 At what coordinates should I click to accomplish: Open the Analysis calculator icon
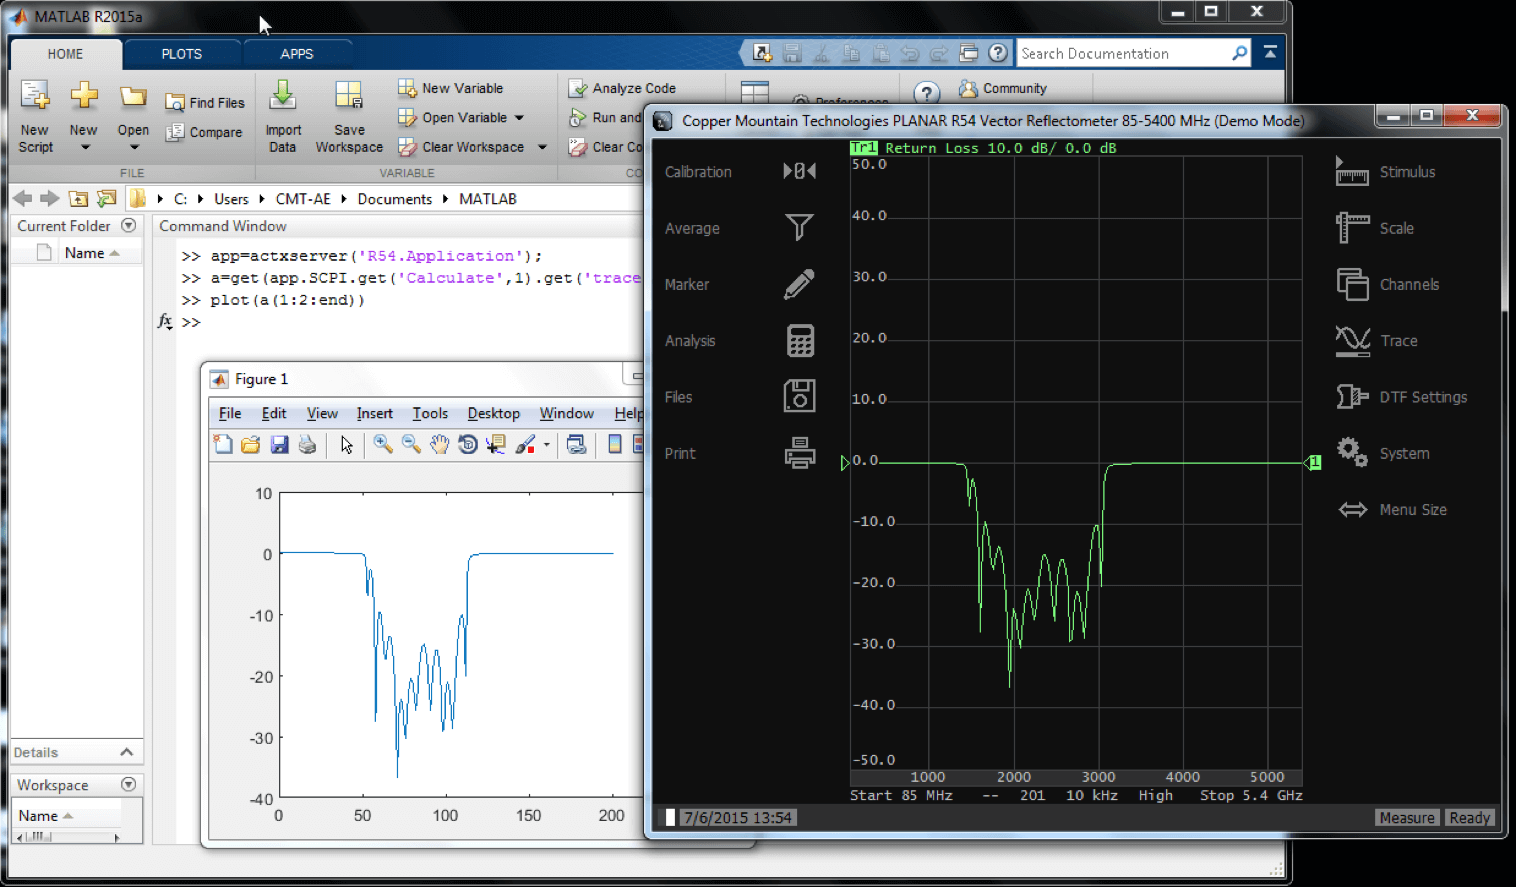point(798,340)
